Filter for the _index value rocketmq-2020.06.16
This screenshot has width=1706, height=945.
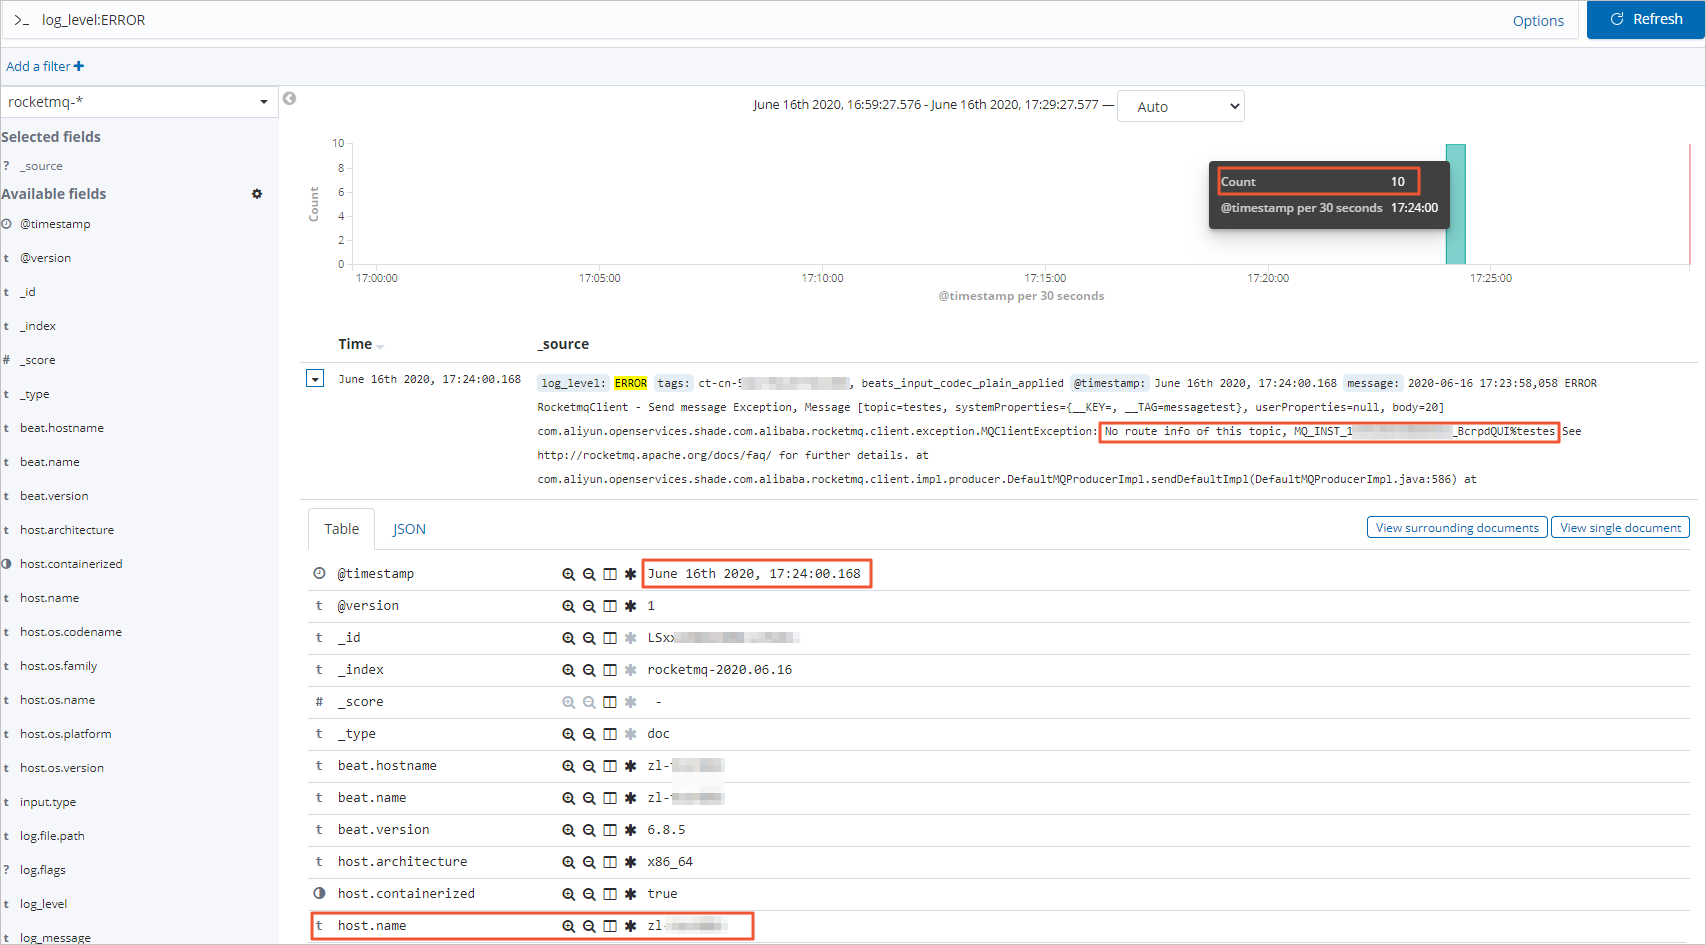coord(568,670)
